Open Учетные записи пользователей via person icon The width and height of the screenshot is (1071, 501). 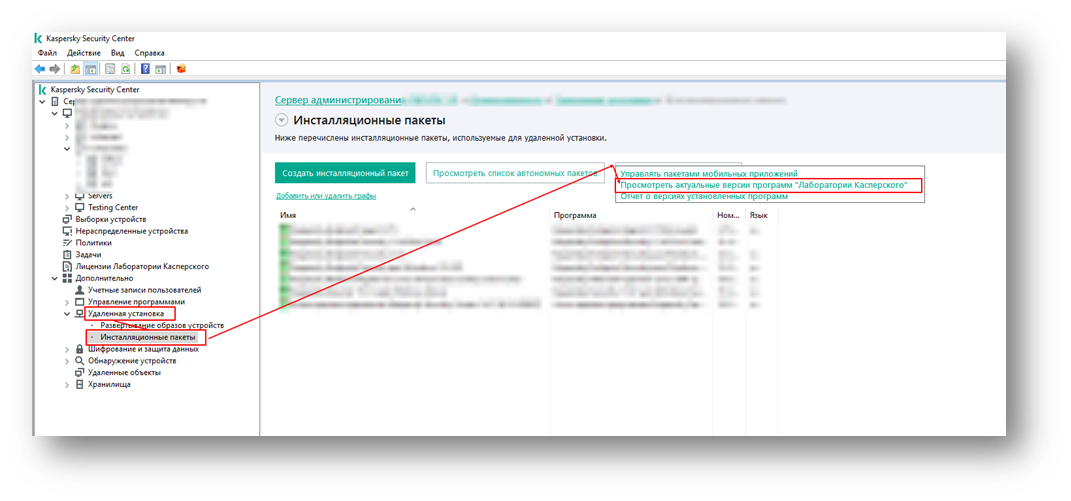(x=79, y=290)
